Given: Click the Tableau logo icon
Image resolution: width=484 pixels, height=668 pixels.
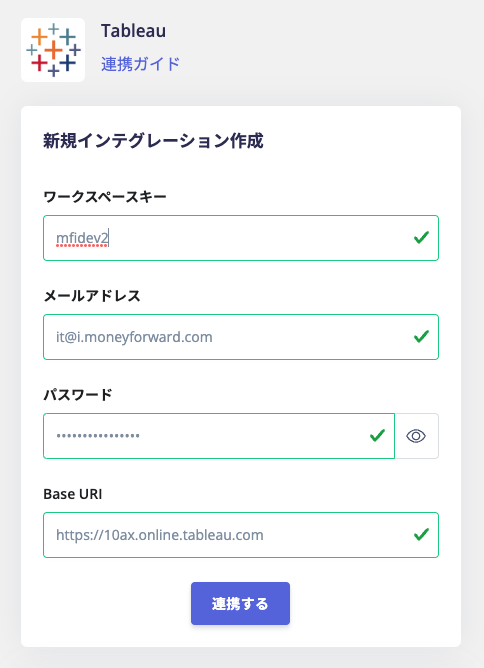Looking at the screenshot, I should (53, 50).
